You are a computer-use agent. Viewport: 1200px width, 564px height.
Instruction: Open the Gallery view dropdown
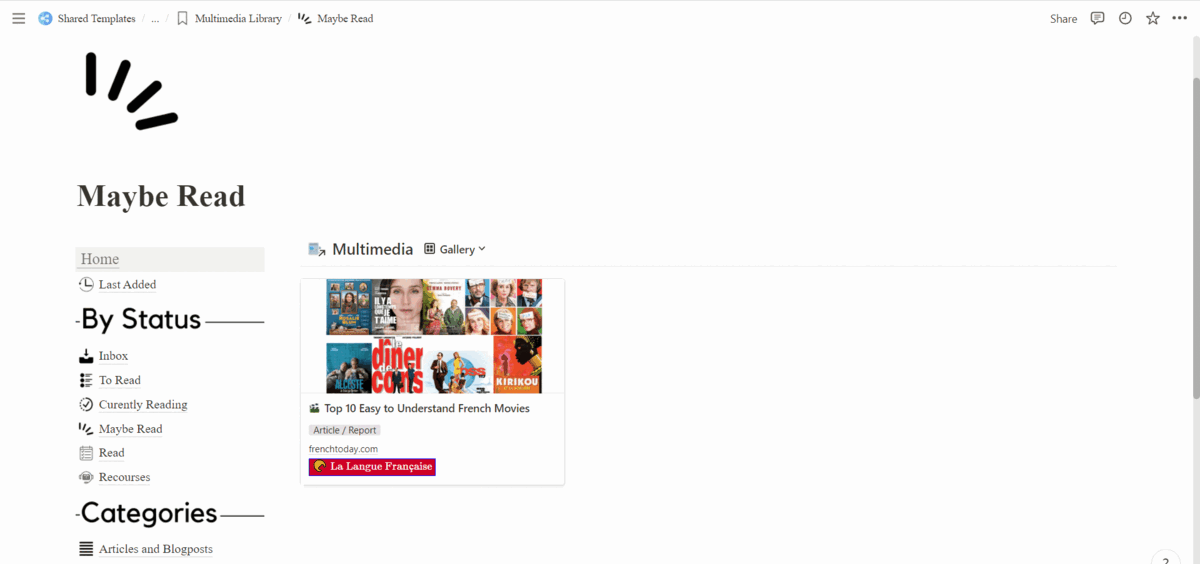coord(455,249)
